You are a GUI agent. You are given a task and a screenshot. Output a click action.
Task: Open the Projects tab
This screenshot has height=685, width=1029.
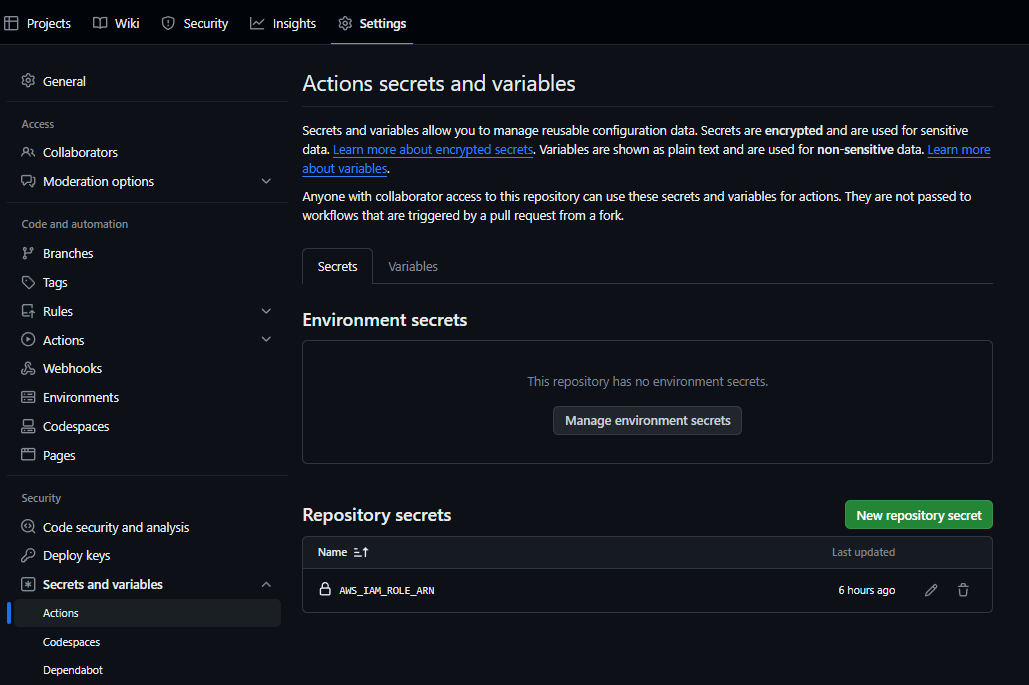37,24
